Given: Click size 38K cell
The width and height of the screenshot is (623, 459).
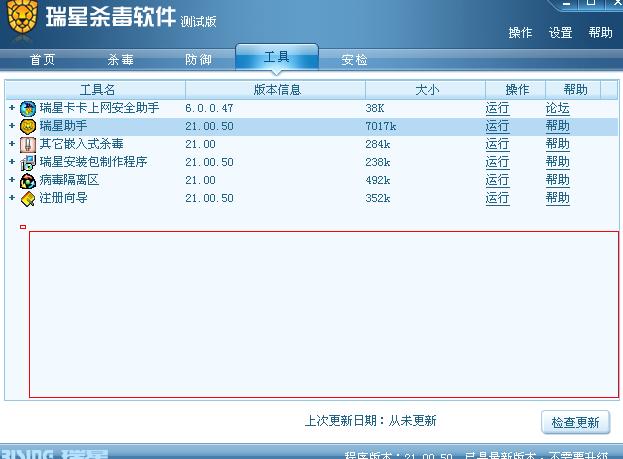Looking at the screenshot, I should [375, 108].
